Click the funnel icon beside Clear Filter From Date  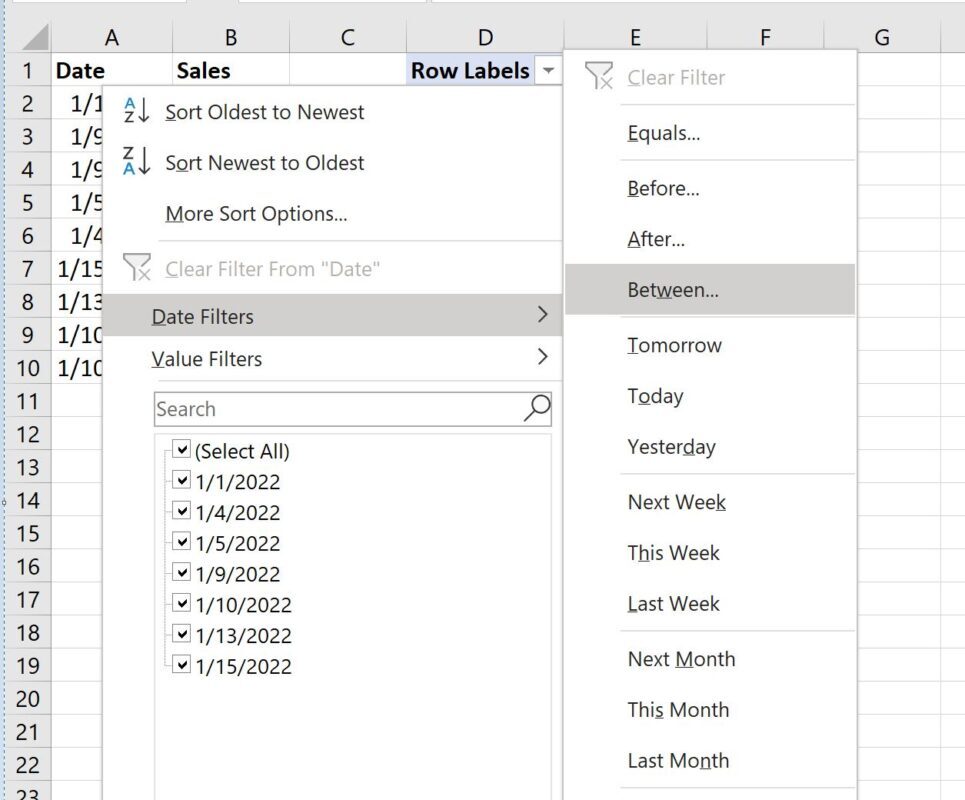136,266
